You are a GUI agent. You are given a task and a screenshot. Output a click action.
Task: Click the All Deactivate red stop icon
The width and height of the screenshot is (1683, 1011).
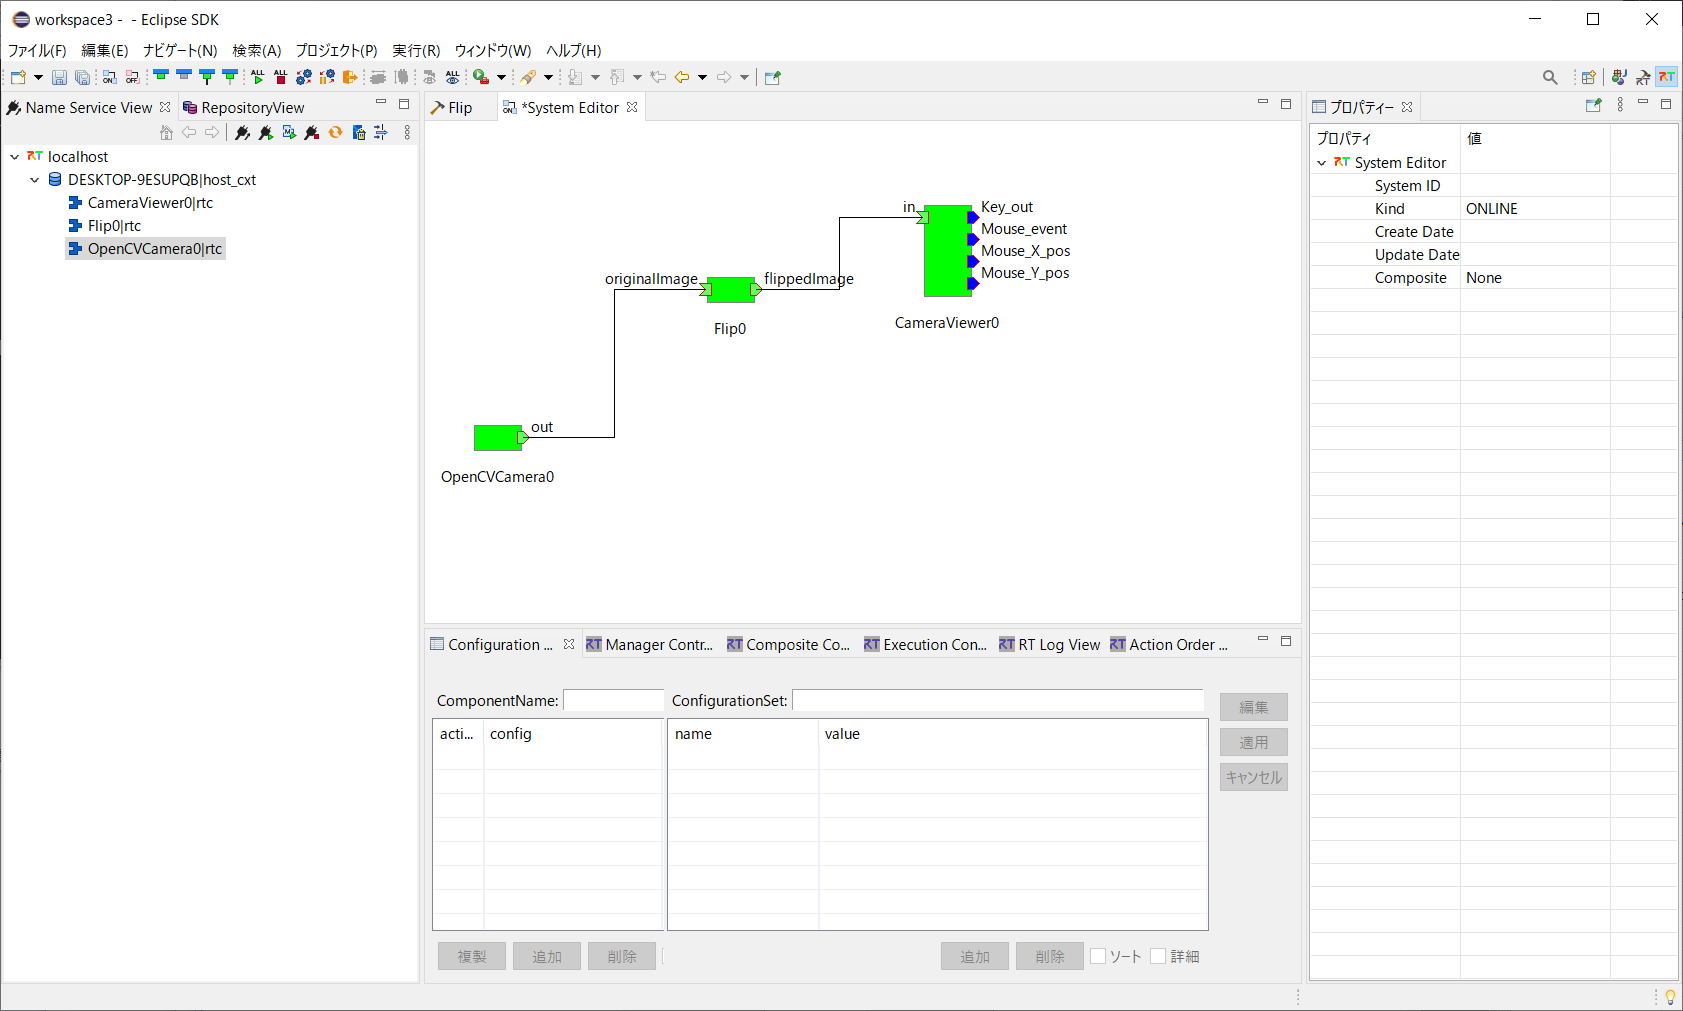coord(280,77)
